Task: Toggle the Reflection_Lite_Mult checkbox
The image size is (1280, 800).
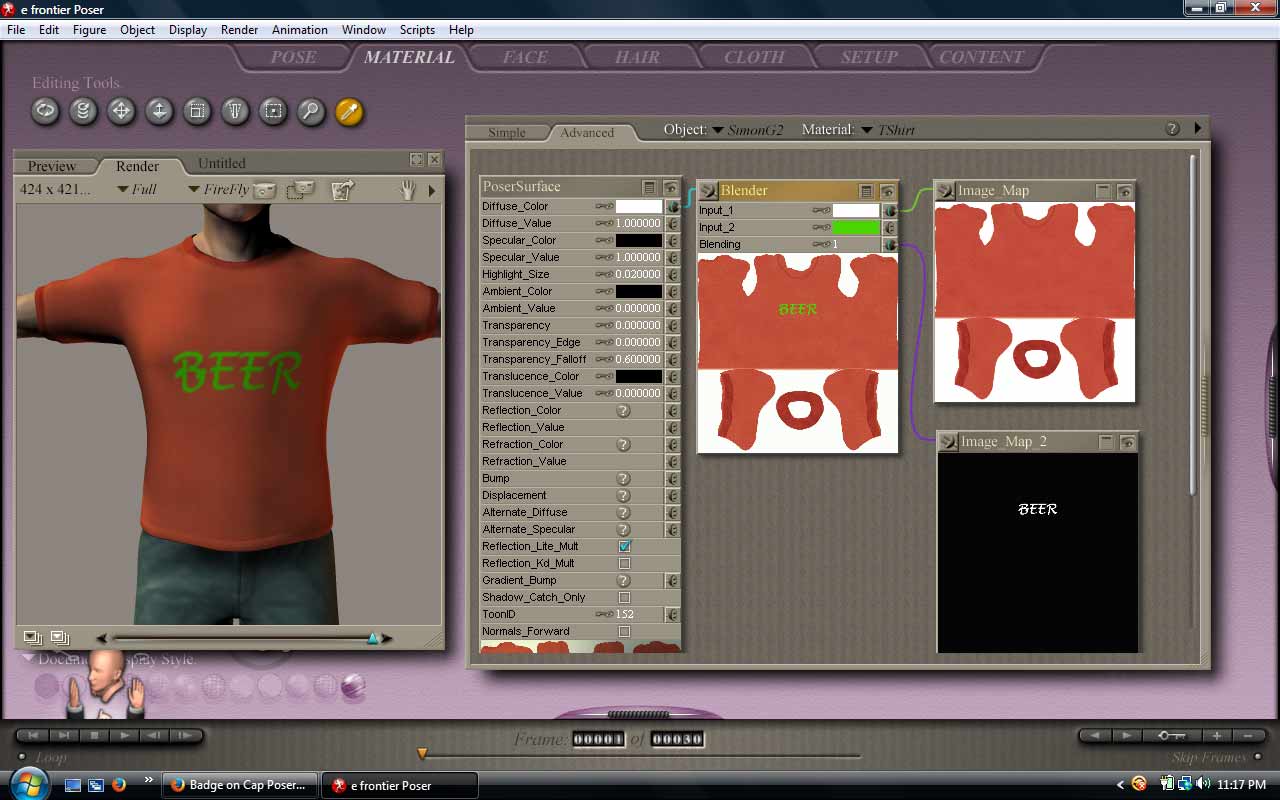Action: [624, 547]
